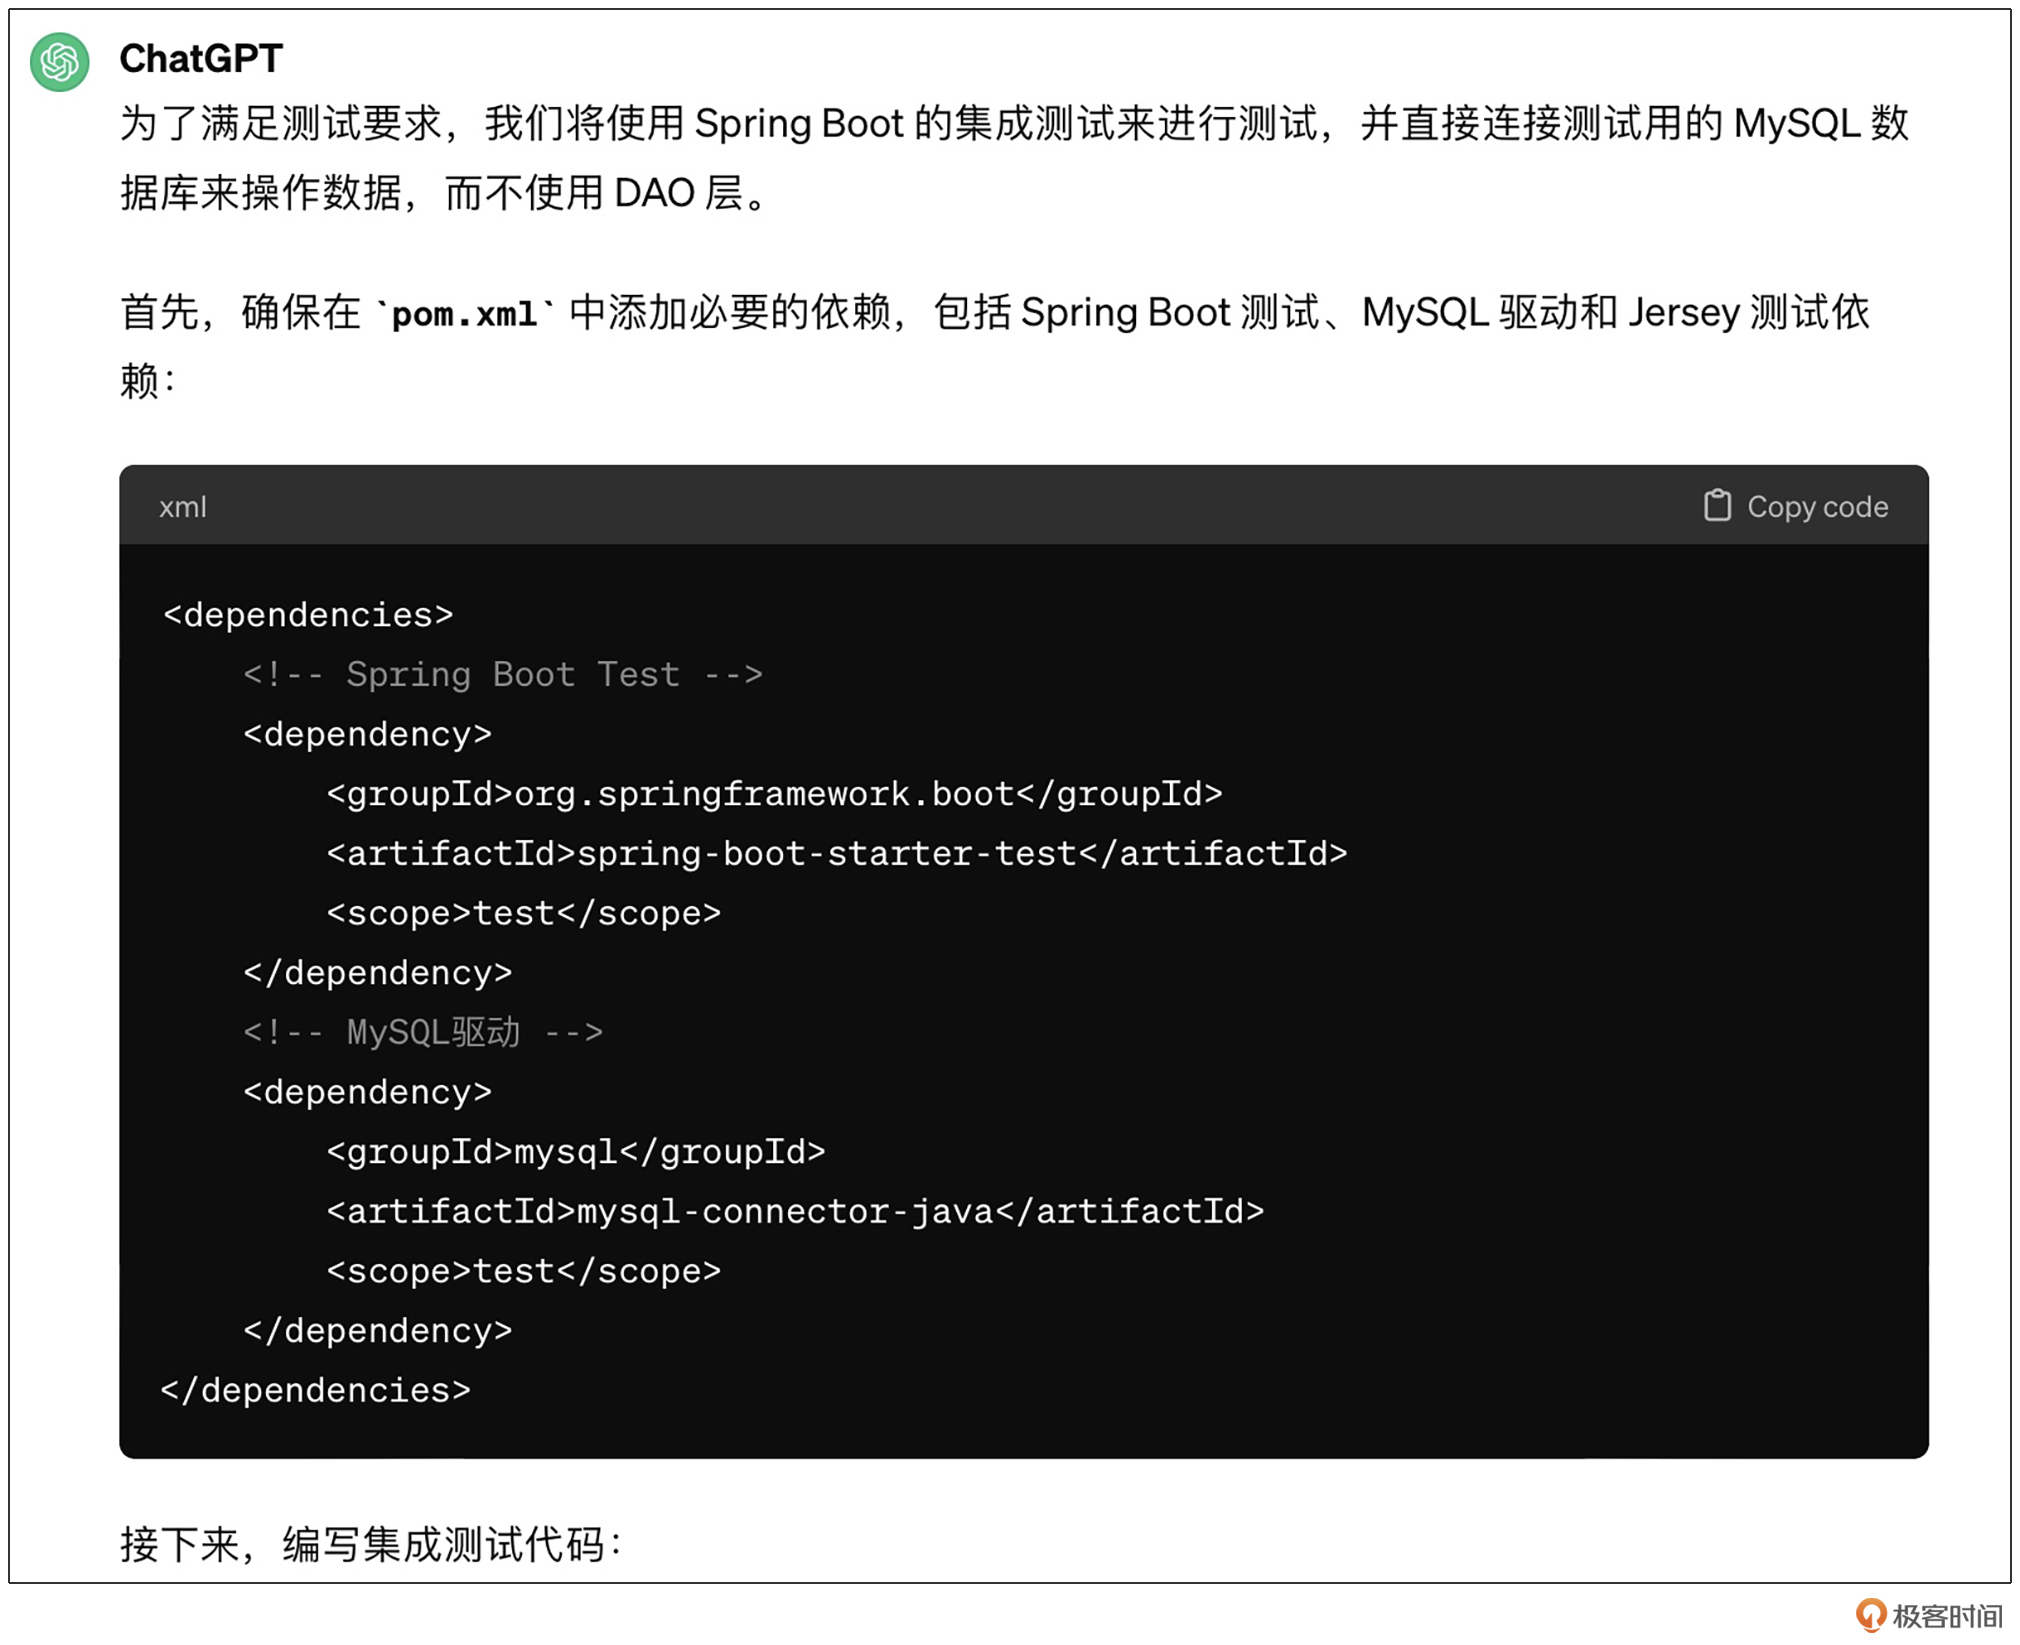The width and height of the screenshot is (2020, 1645).
Task: Click the first </dependency> closing tag before MySQL comment
Action: pyautogui.click(x=377, y=973)
